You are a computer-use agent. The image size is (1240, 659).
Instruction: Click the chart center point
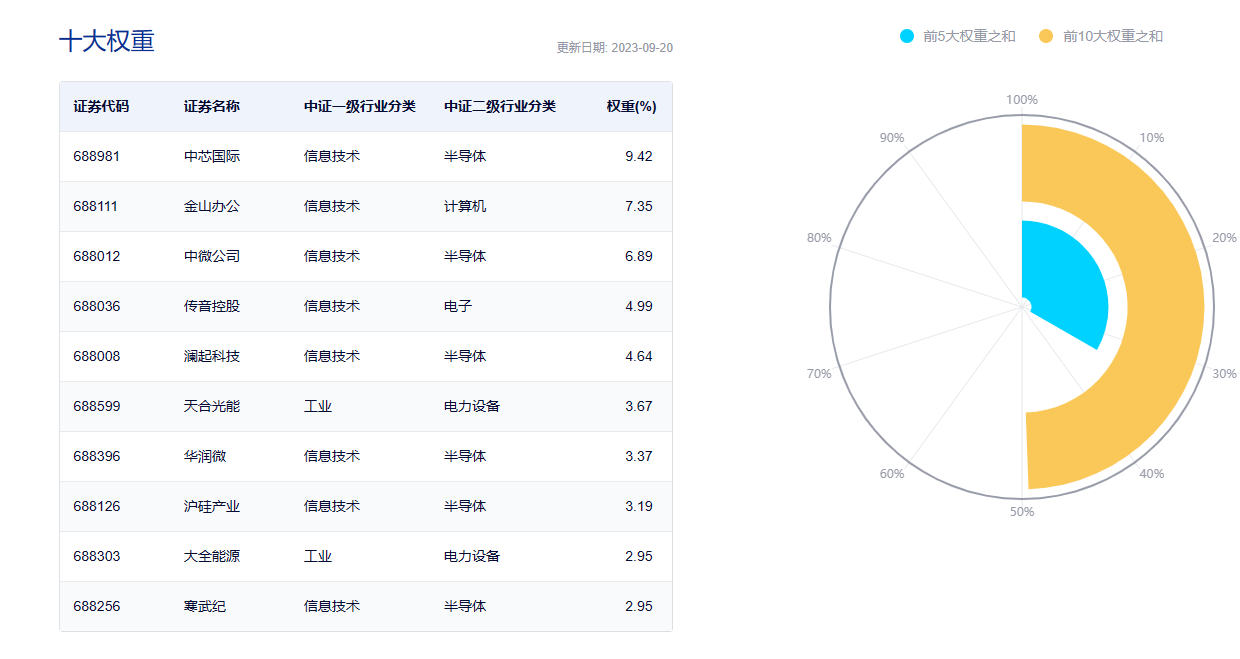coord(1021,305)
